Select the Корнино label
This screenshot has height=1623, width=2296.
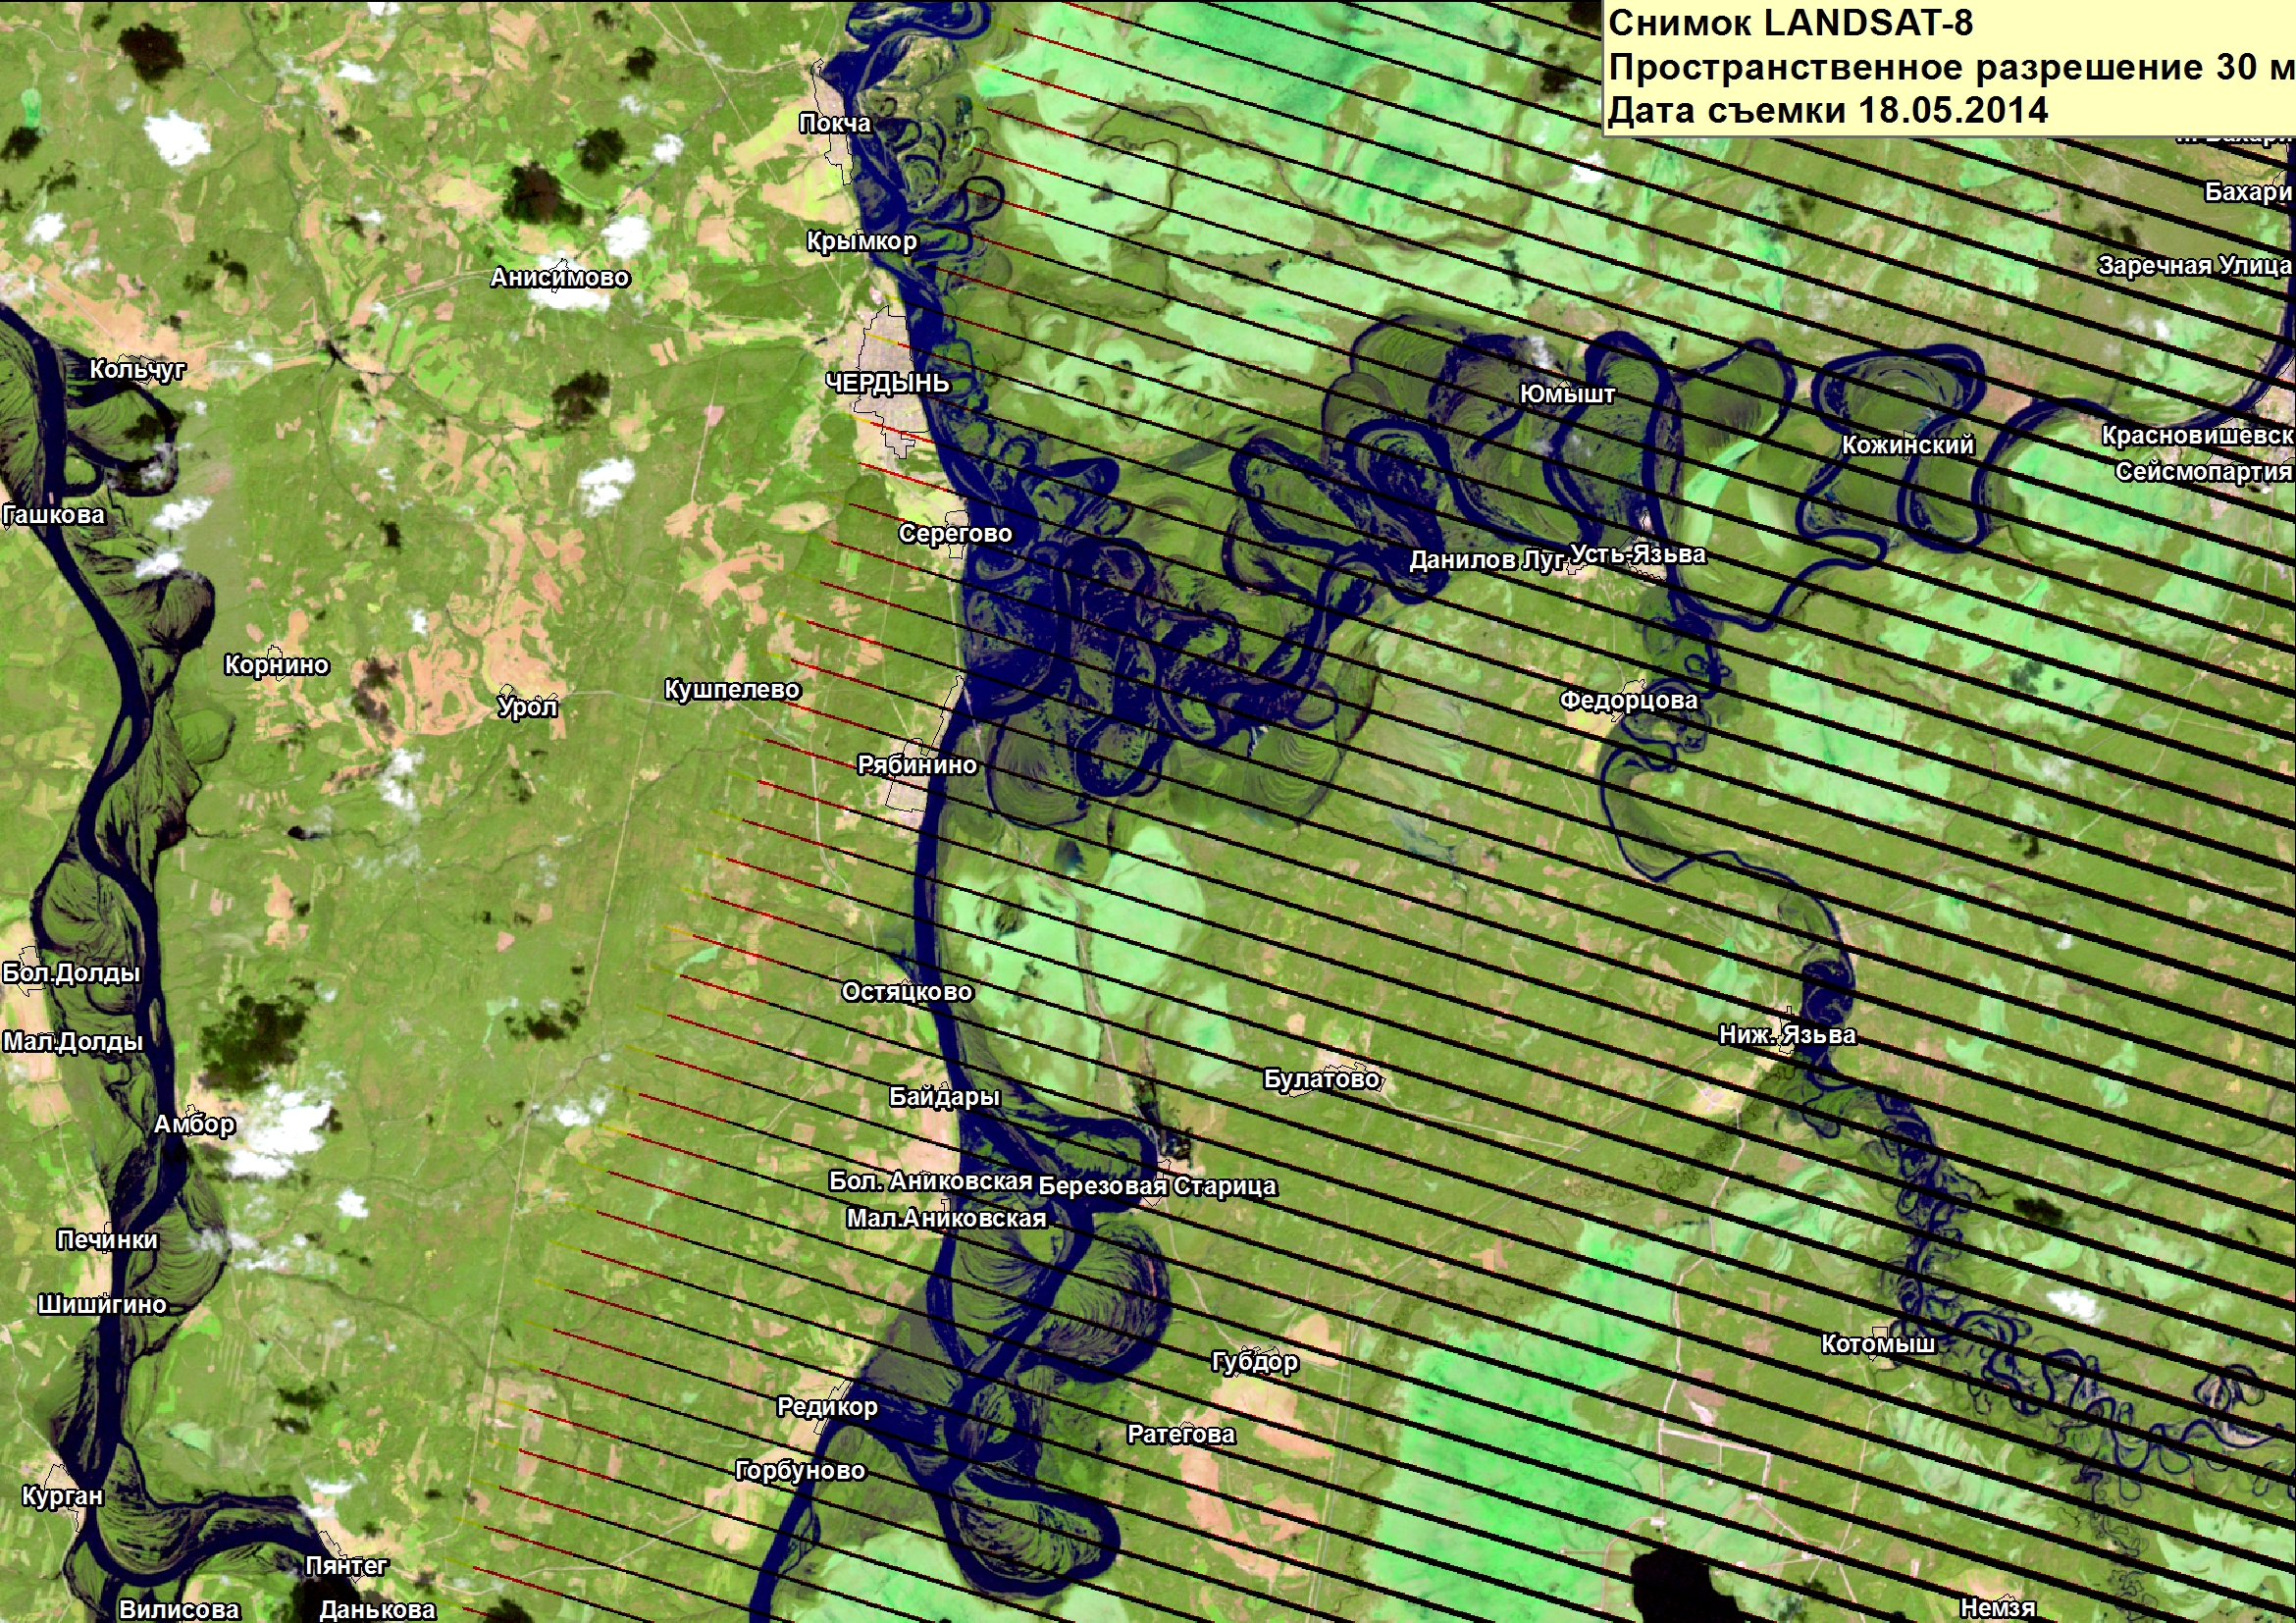[277, 665]
